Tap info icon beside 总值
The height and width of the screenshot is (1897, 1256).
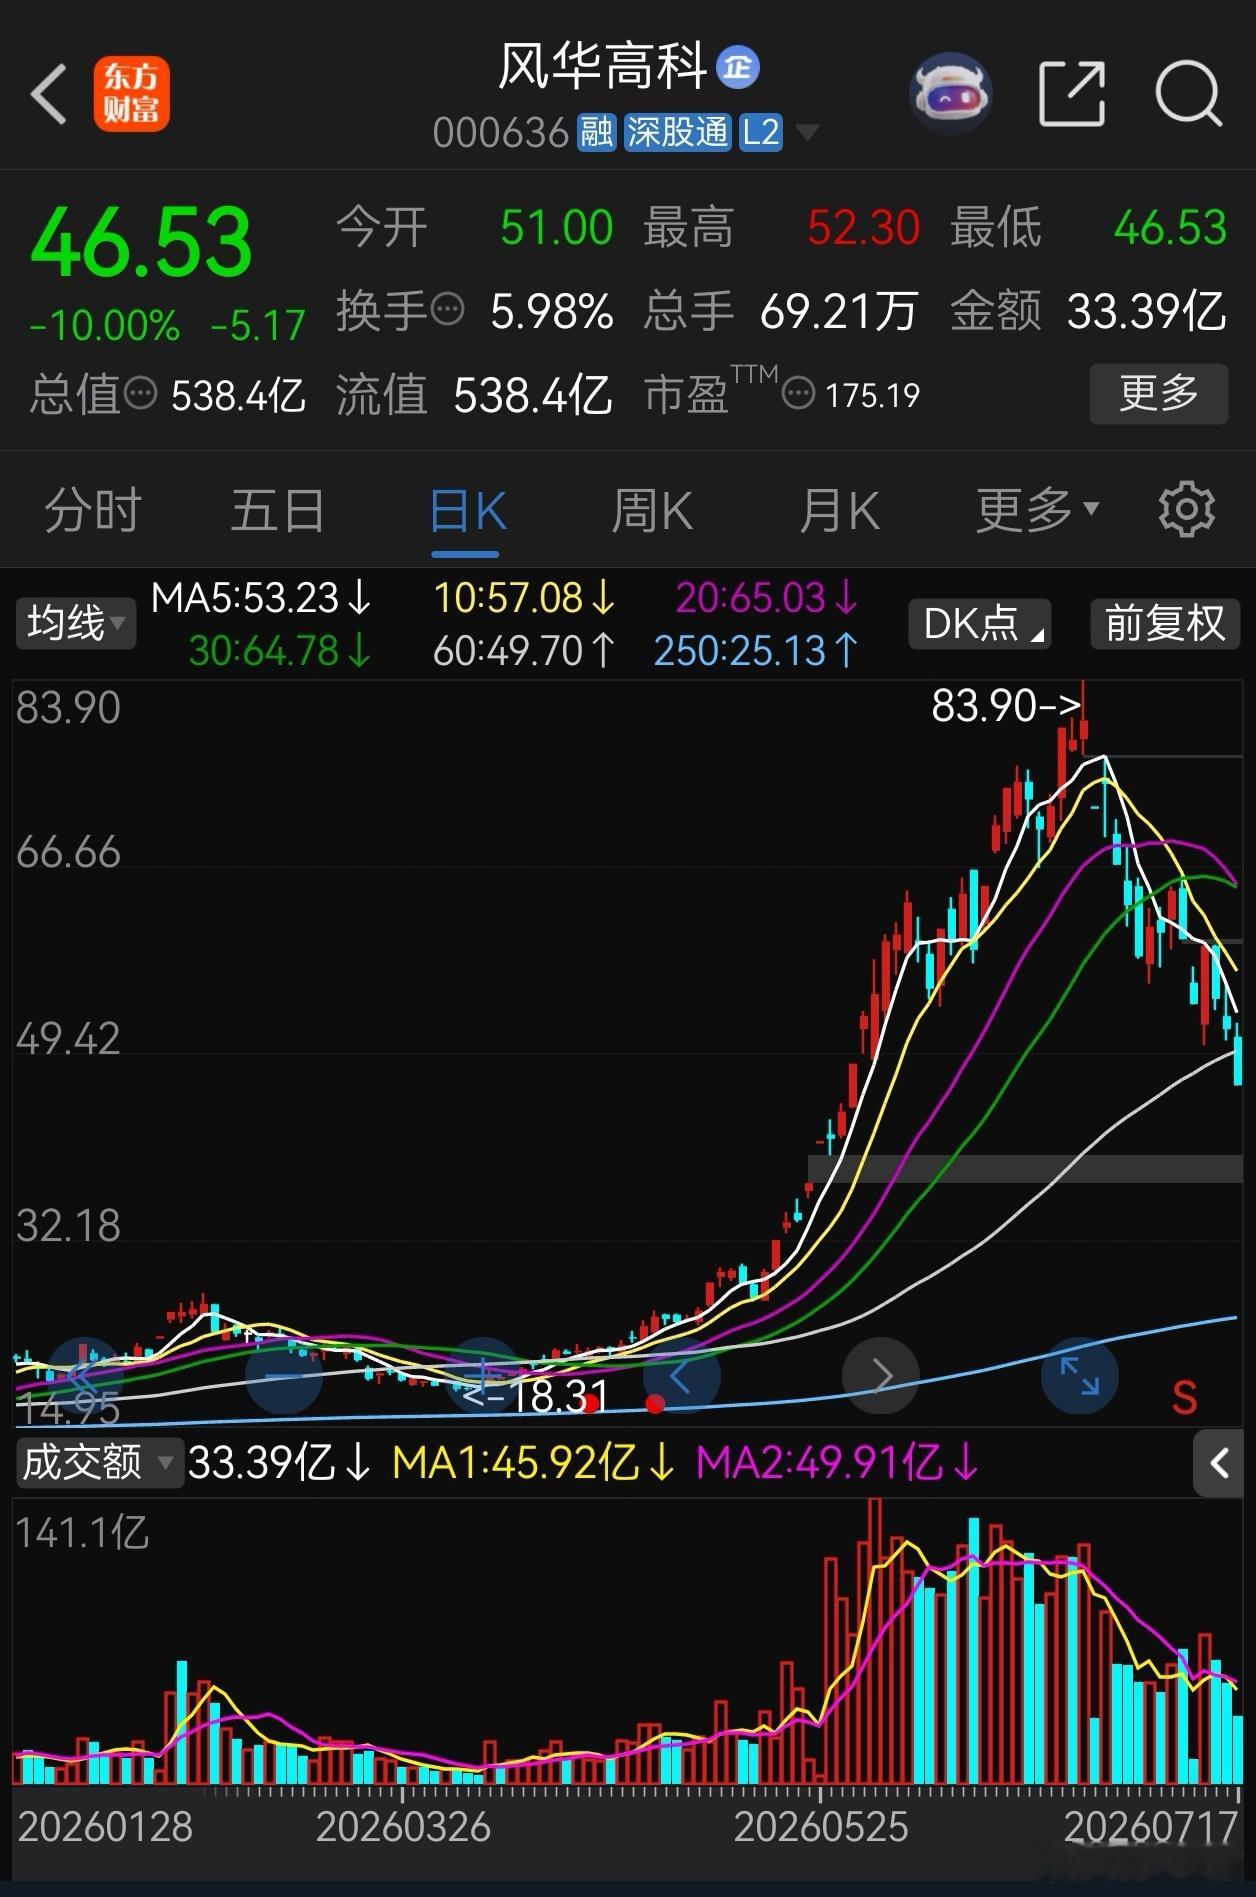point(141,393)
